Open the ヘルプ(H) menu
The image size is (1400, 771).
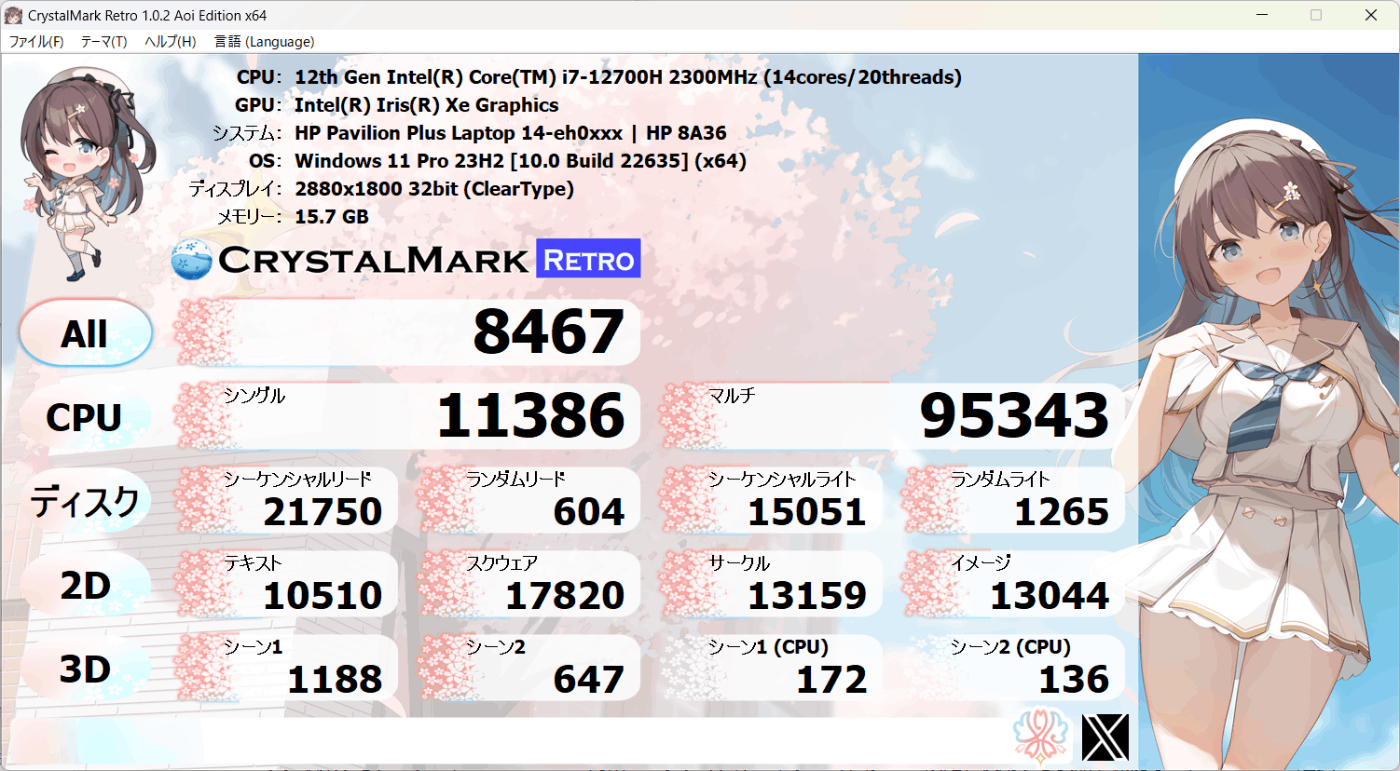click(x=170, y=42)
